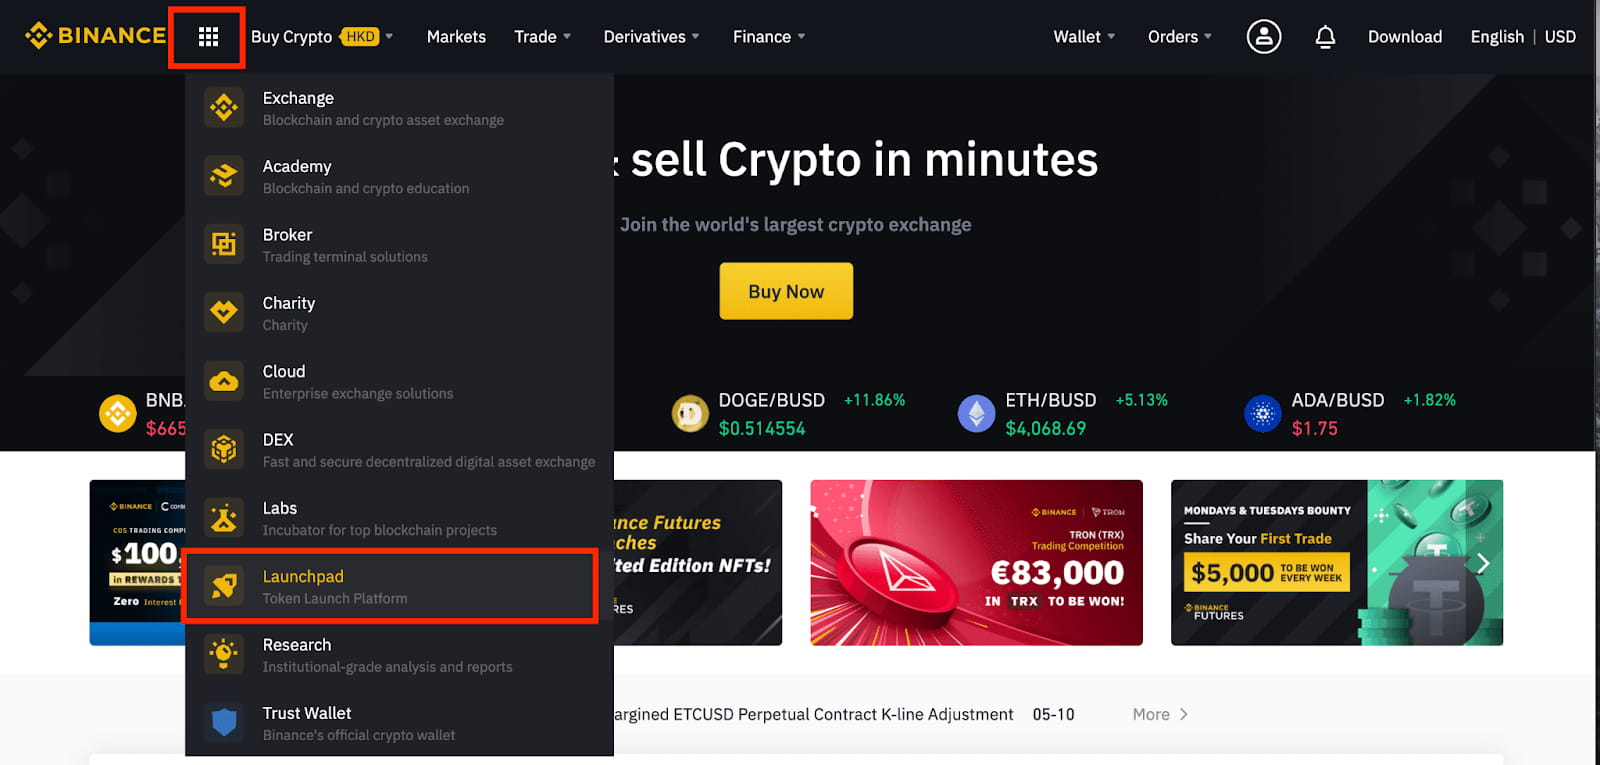Click the Broker trading terminal icon

[224, 244]
